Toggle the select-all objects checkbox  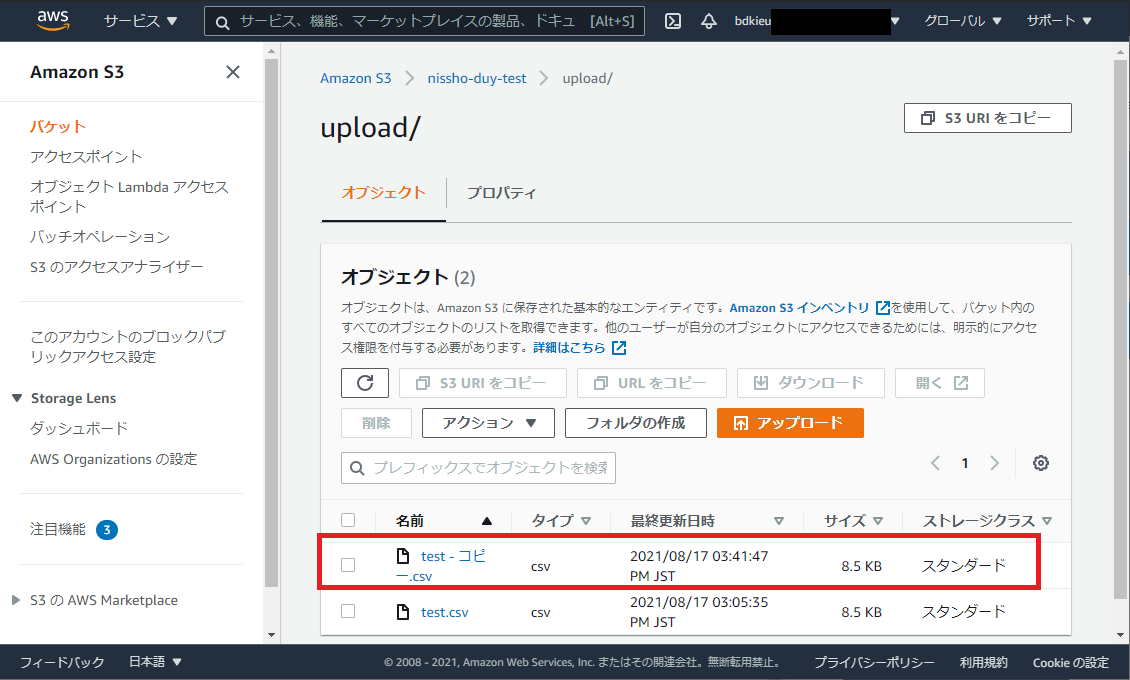pyautogui.click(x=348, y=520)
